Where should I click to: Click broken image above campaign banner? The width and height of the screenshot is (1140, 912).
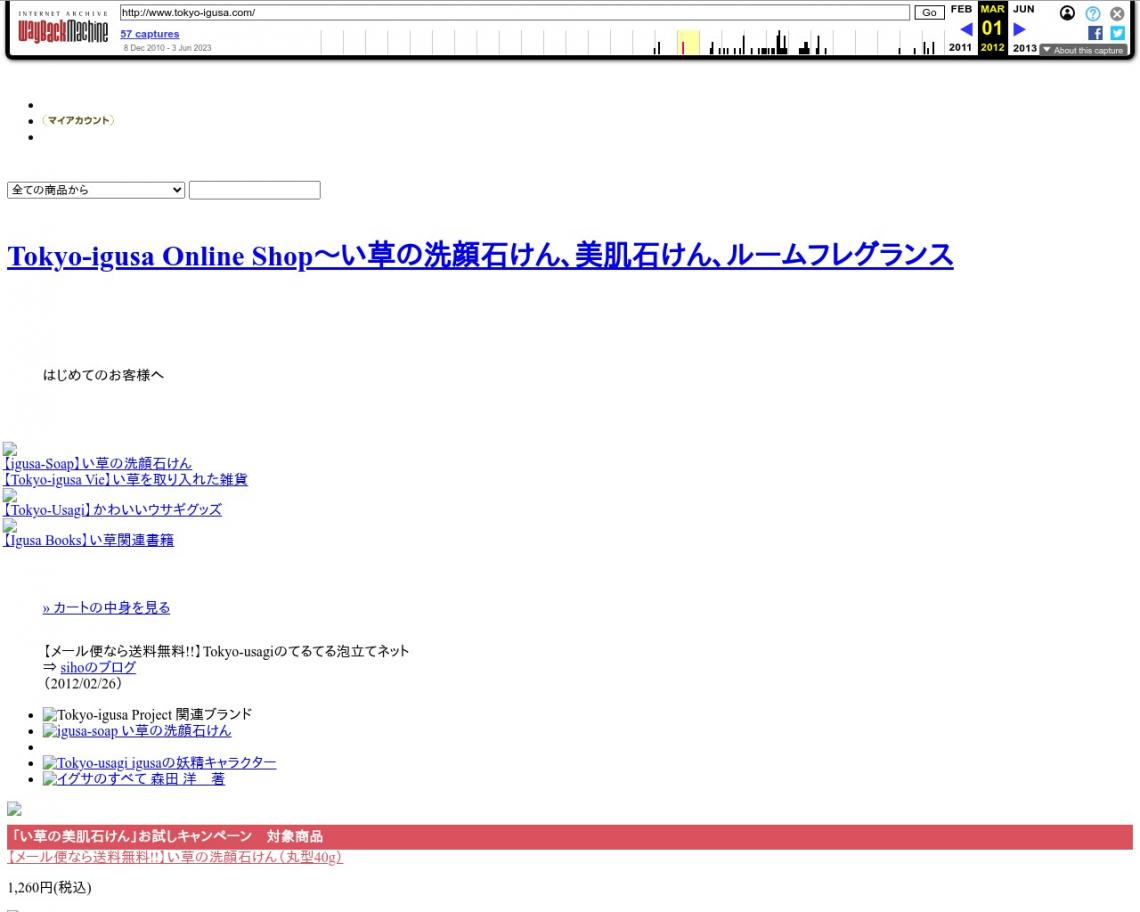[x=14, y=809]
